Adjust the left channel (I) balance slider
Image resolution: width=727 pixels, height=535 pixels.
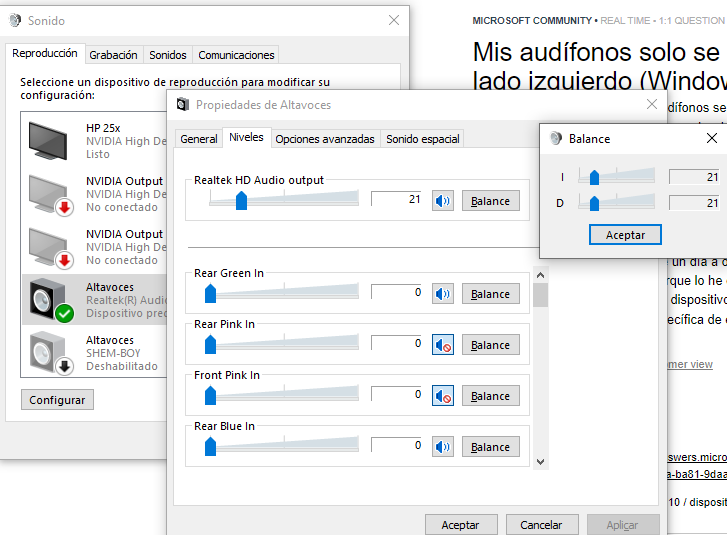click(617, 176)
